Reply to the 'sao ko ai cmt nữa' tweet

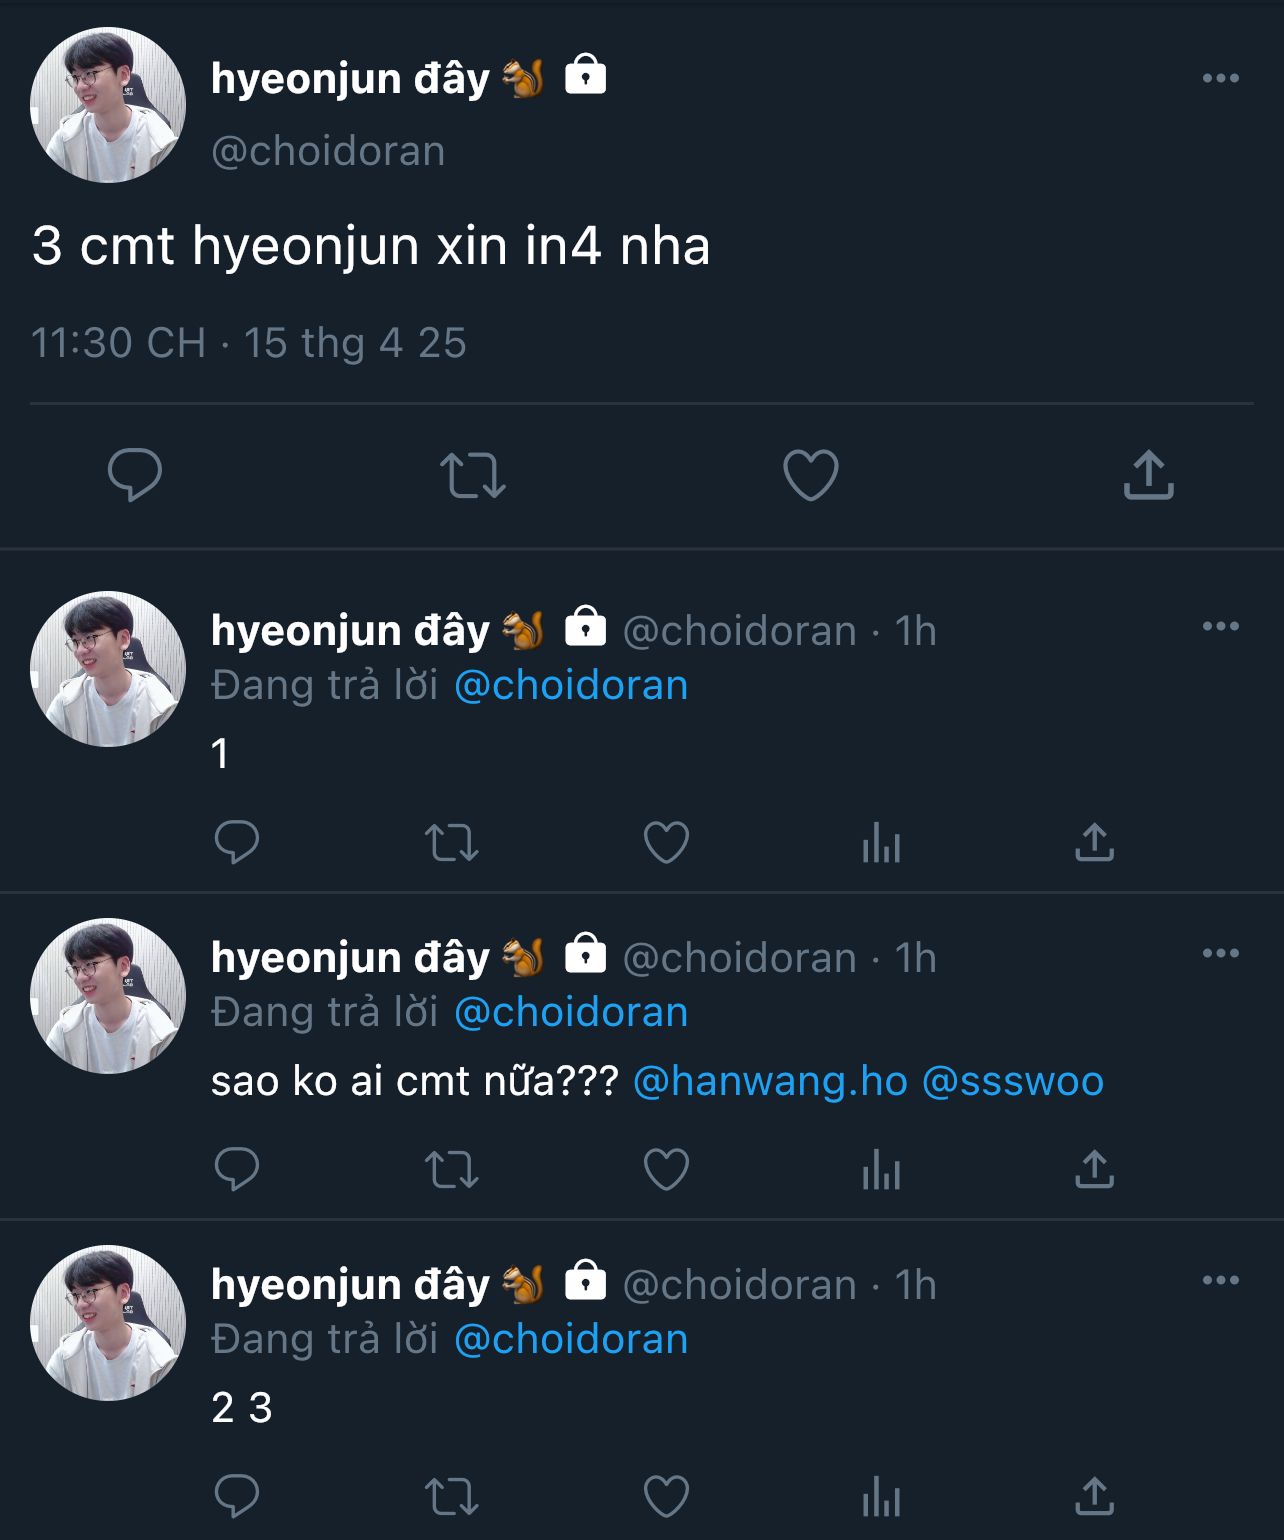pos(237,1169)
